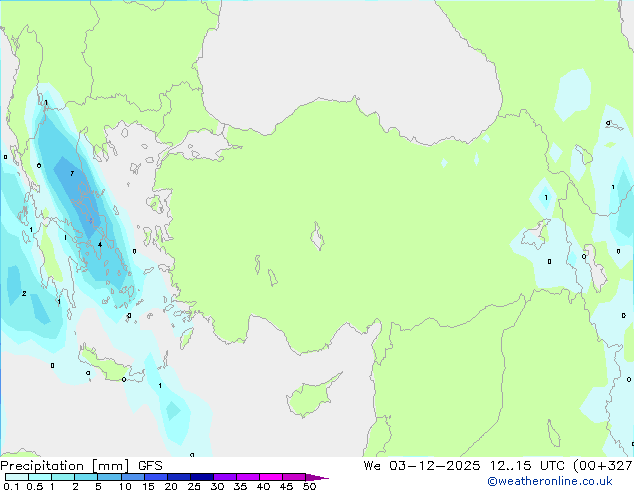
Task: Click the '10' legend scale label
Action: (x=125, y=486)
